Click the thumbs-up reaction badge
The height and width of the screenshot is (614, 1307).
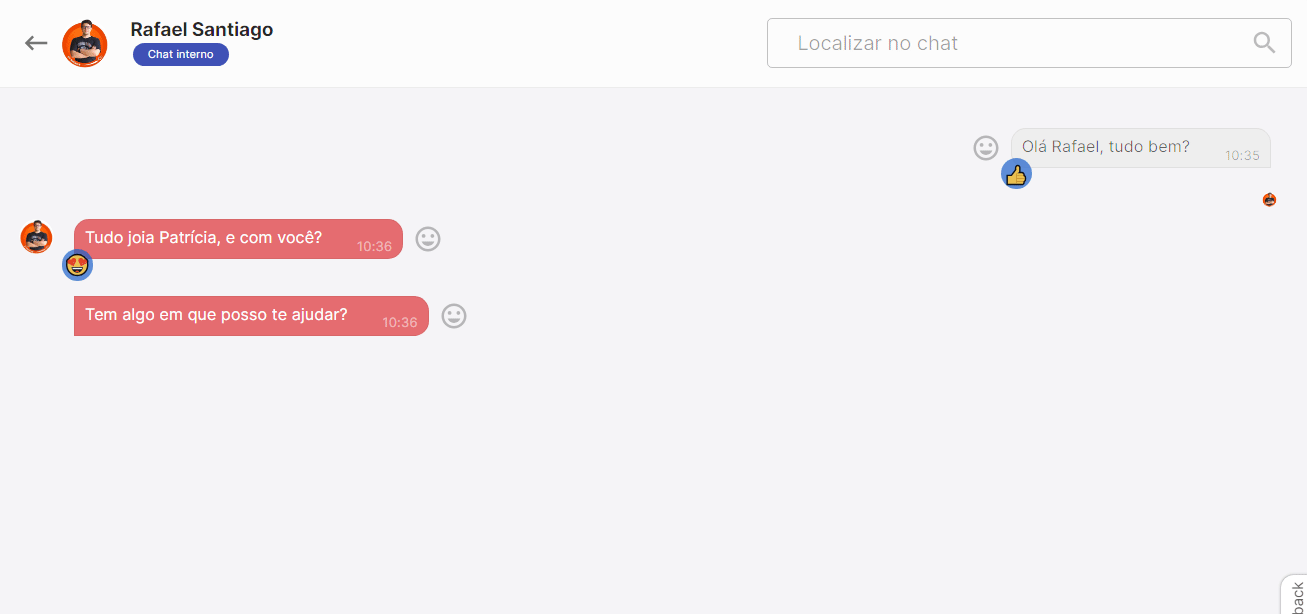1016,174
